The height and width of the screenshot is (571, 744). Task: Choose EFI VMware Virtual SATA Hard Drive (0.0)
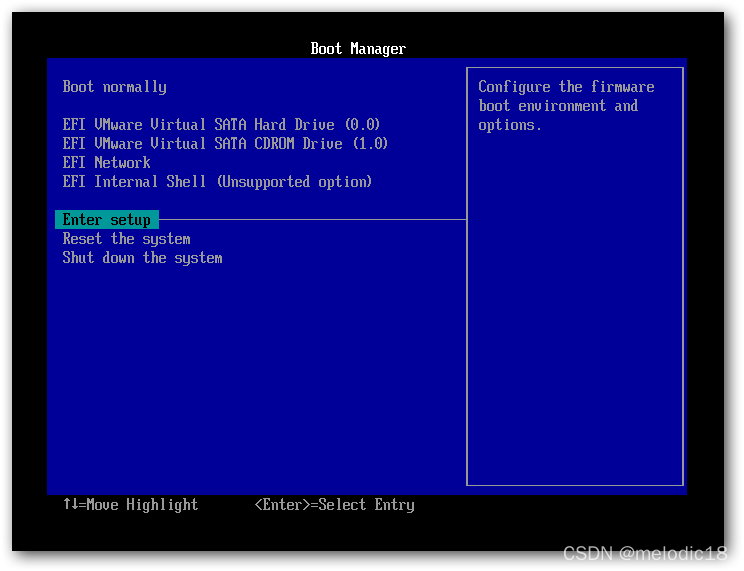pos(221,125)
